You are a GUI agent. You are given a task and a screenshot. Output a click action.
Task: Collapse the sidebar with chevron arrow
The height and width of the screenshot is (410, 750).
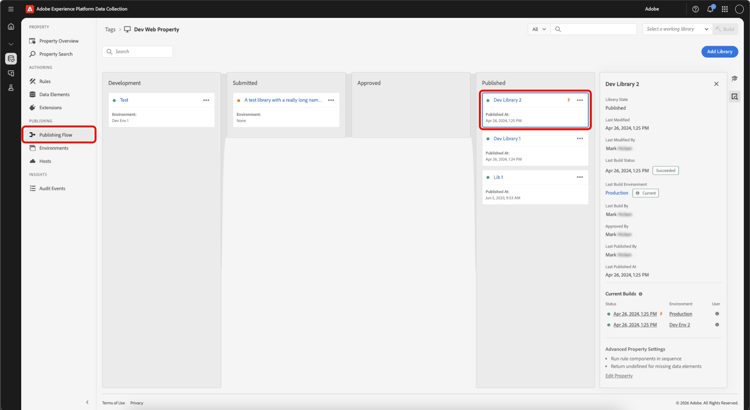(x=87, y=402)
